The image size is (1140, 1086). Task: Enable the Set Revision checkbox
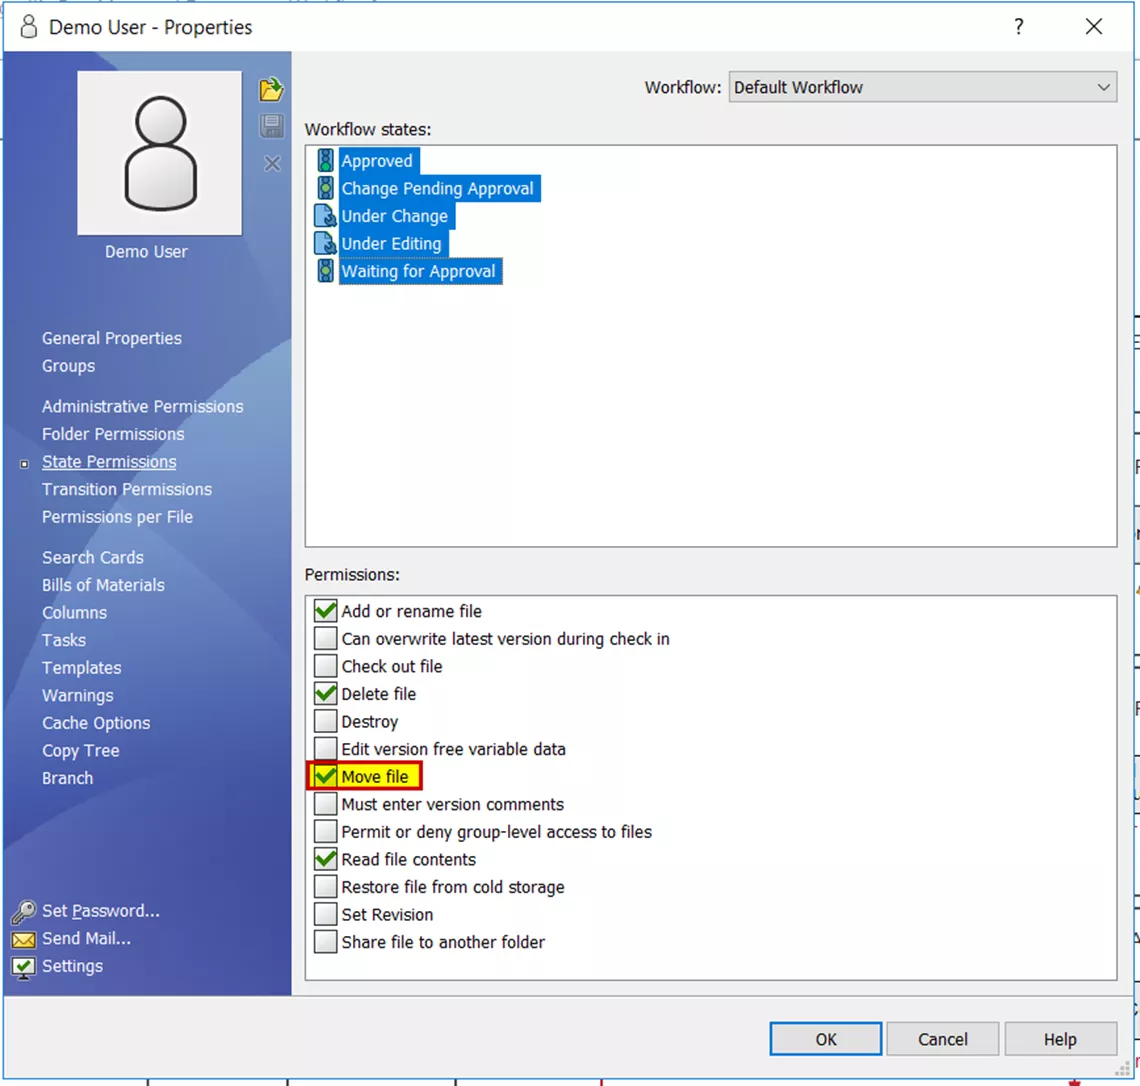[x=326, y=915]
